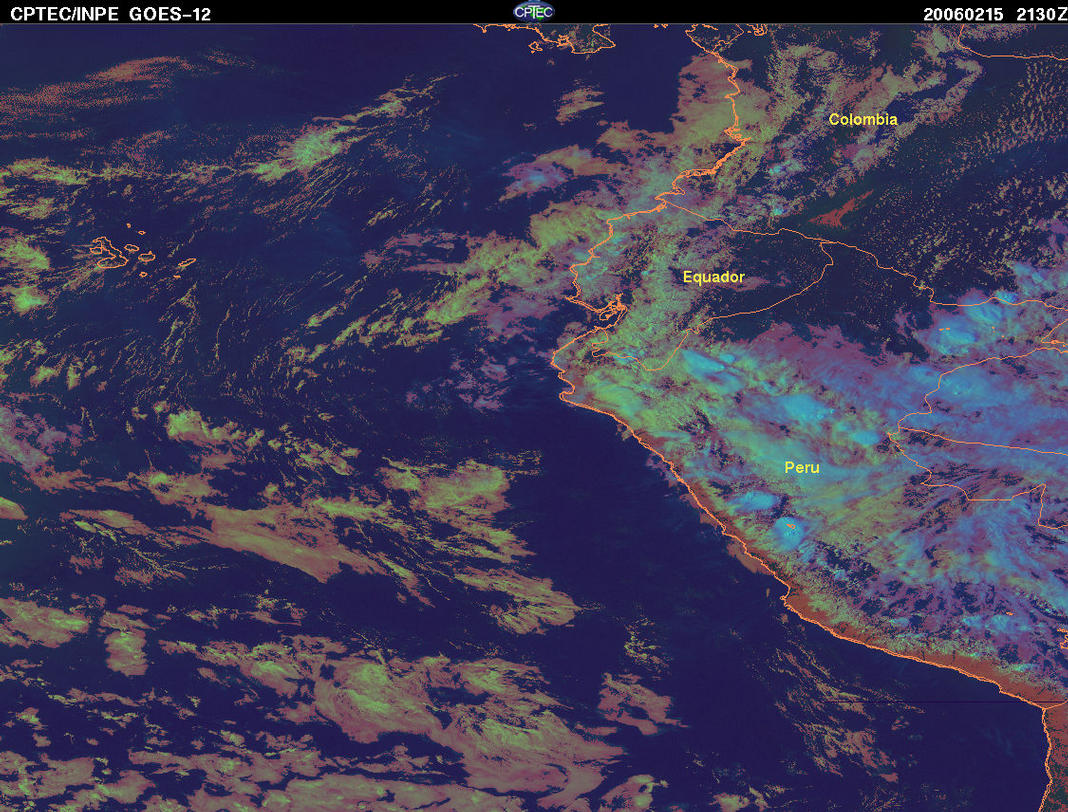Click the "2130Z" time stamp

click(x=1041, y=14)
